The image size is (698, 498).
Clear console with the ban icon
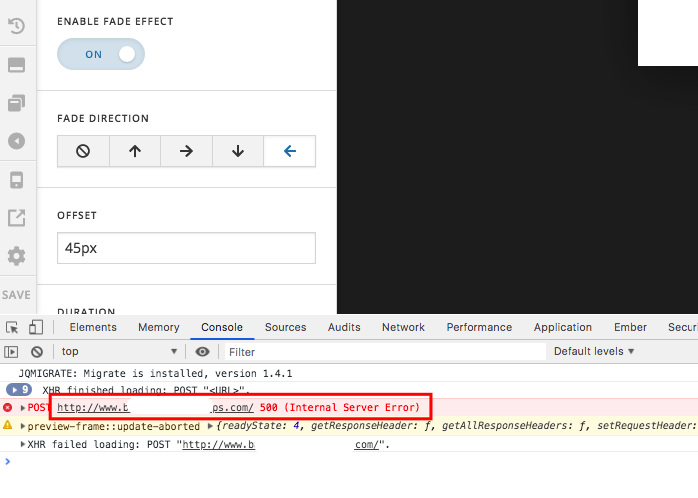coord(36,352)
